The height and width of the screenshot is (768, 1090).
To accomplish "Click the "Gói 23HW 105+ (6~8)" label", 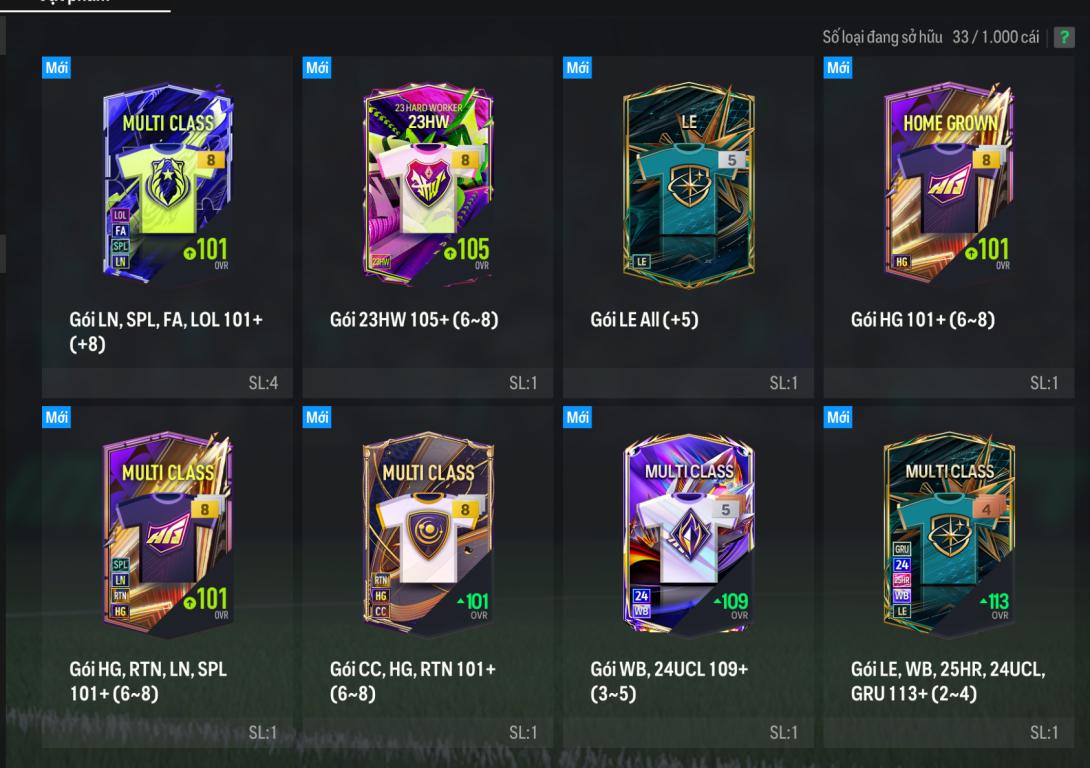I will click(414, 320).
